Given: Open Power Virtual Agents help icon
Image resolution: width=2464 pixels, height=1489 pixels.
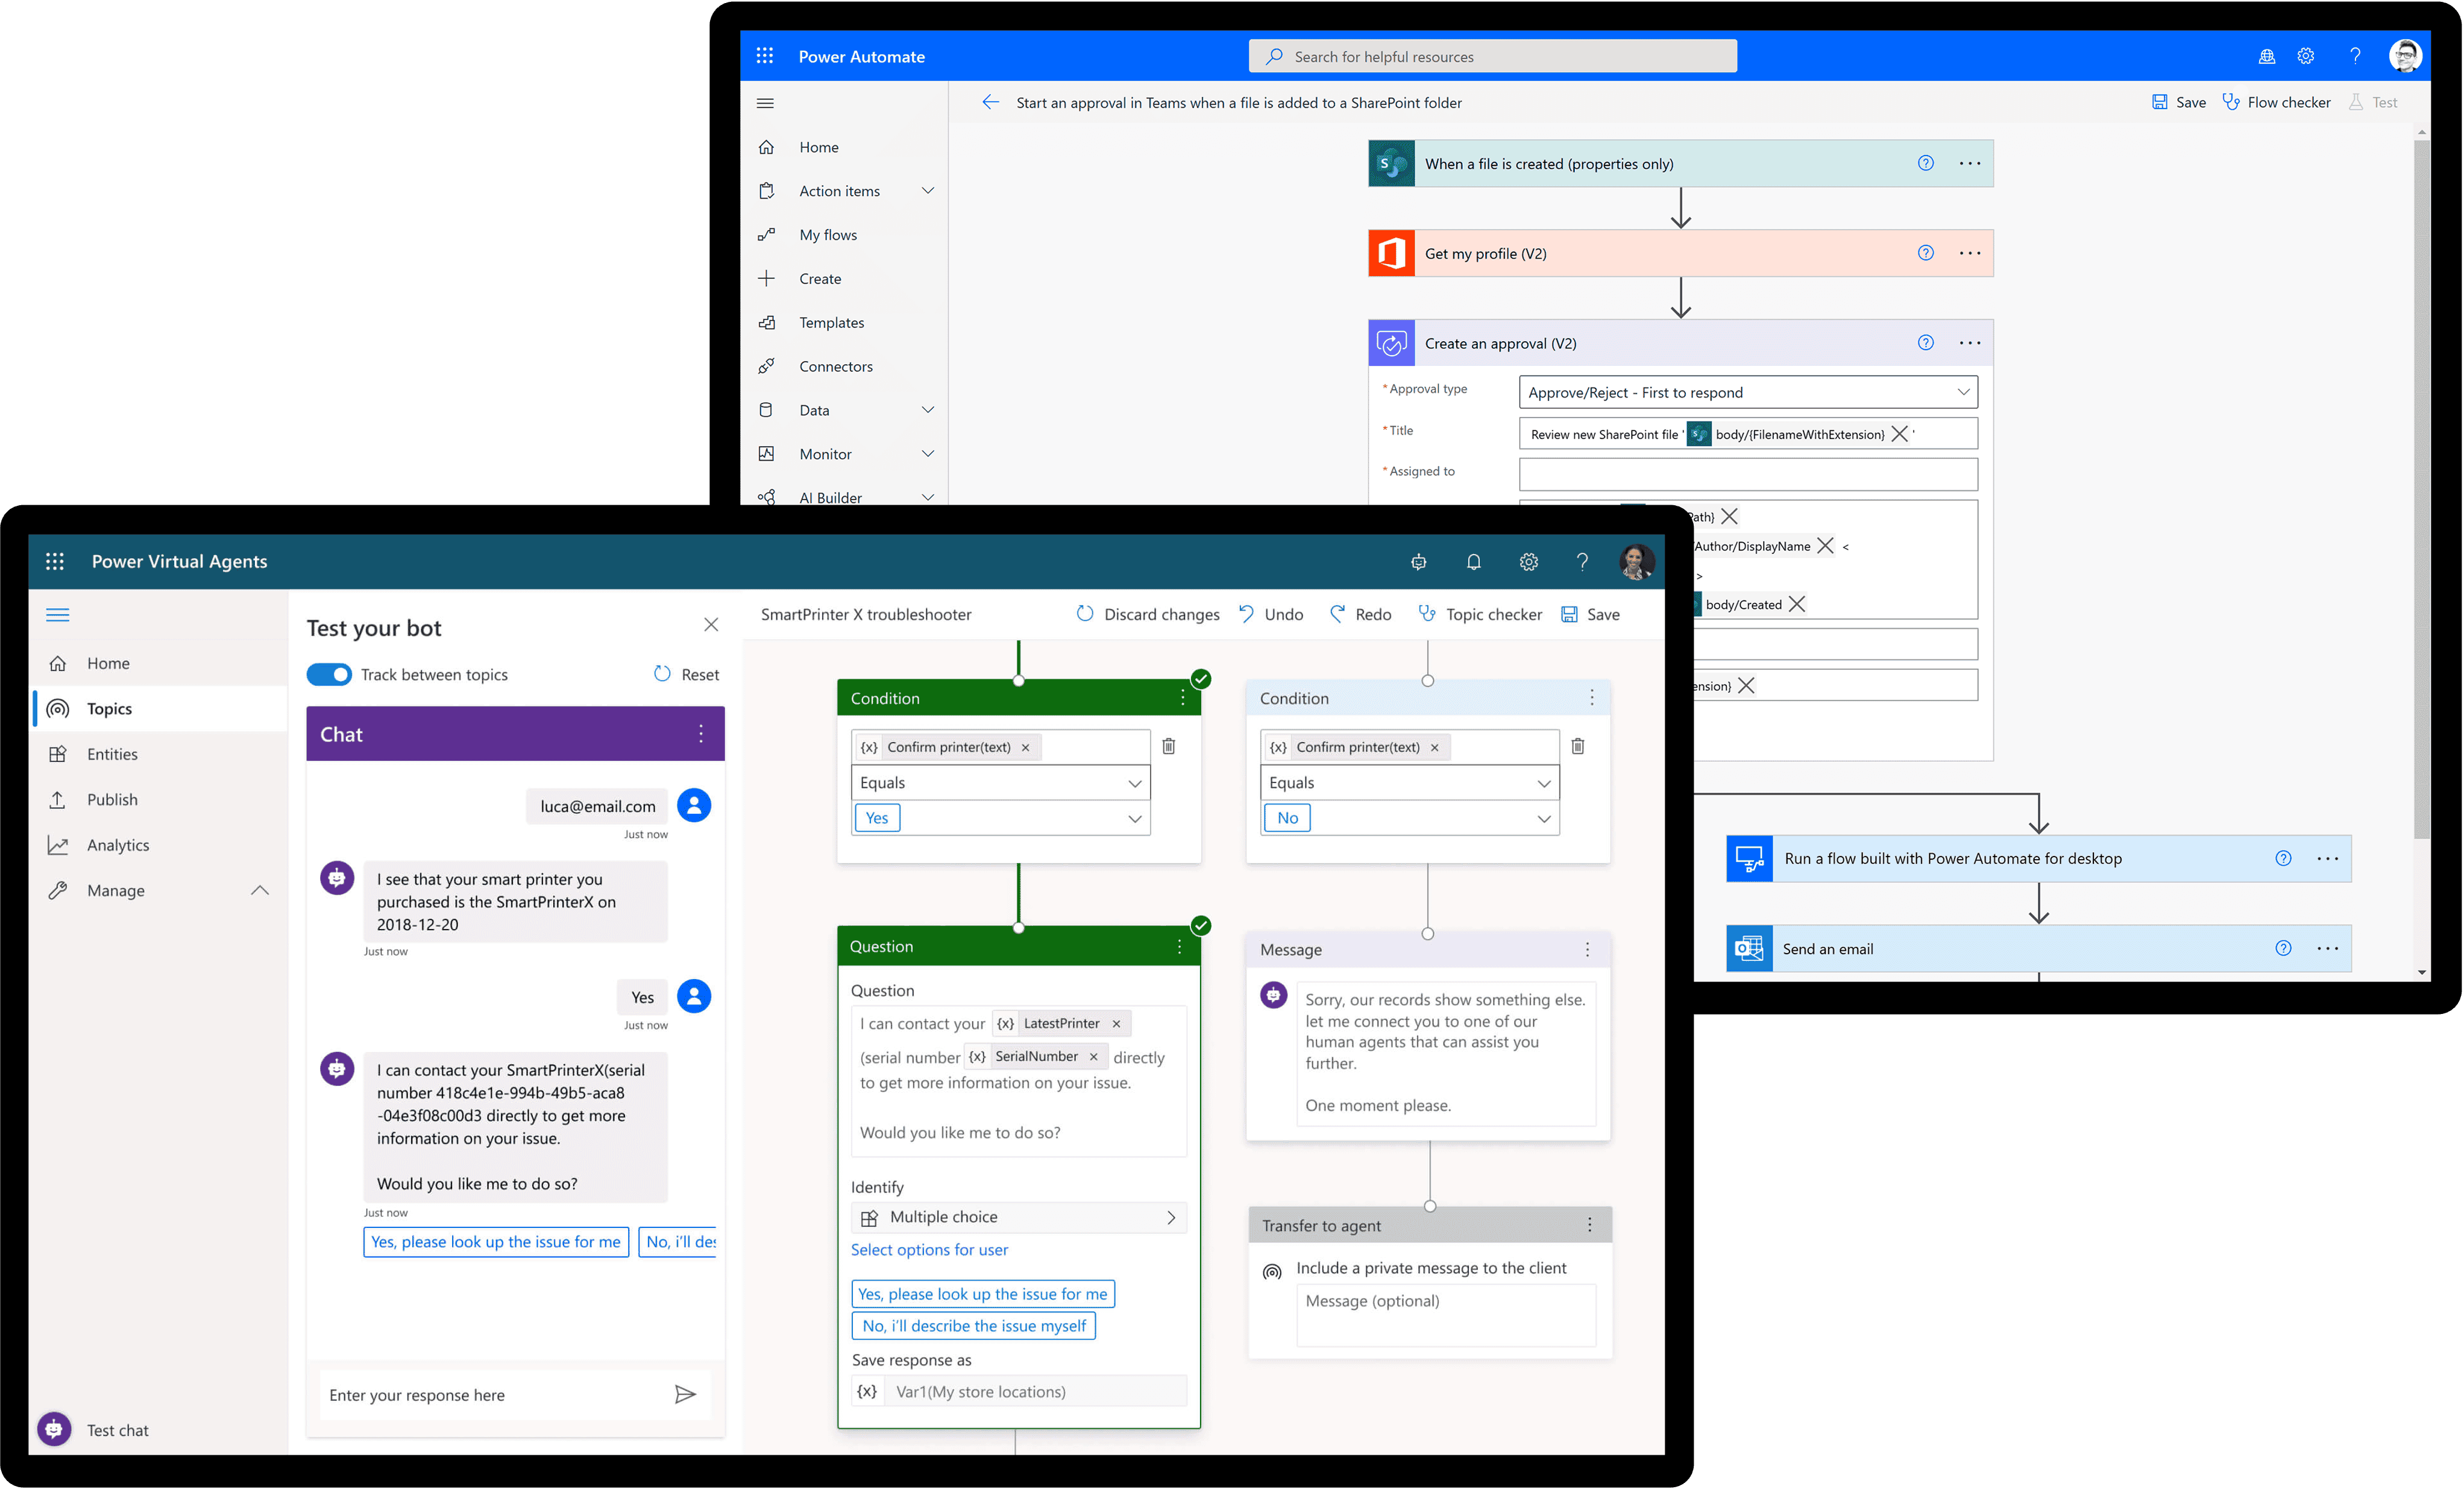Looking at the screenshot, I should point(1582,562).
